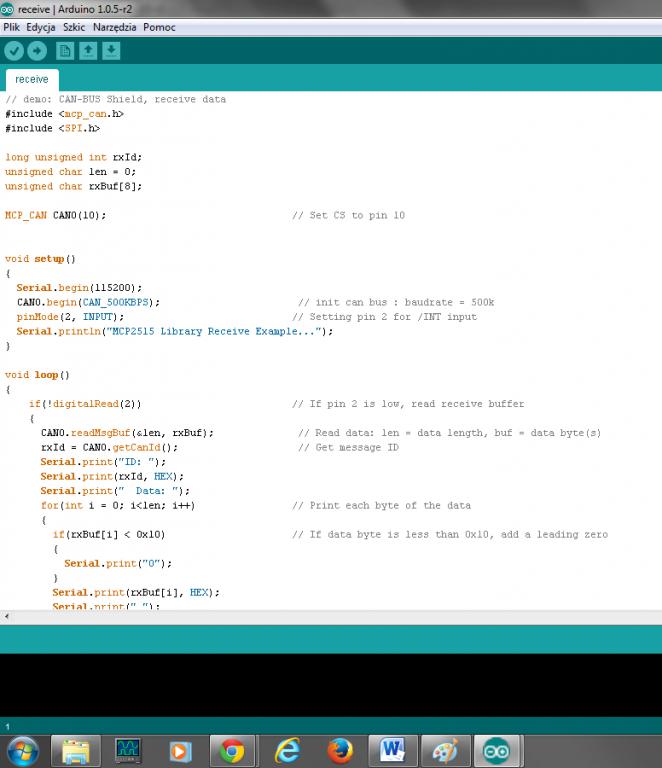This screenshot has width=662, height=768.
Task: Click the '// Set CS to pin 10' comment
Action: point(349,216)
